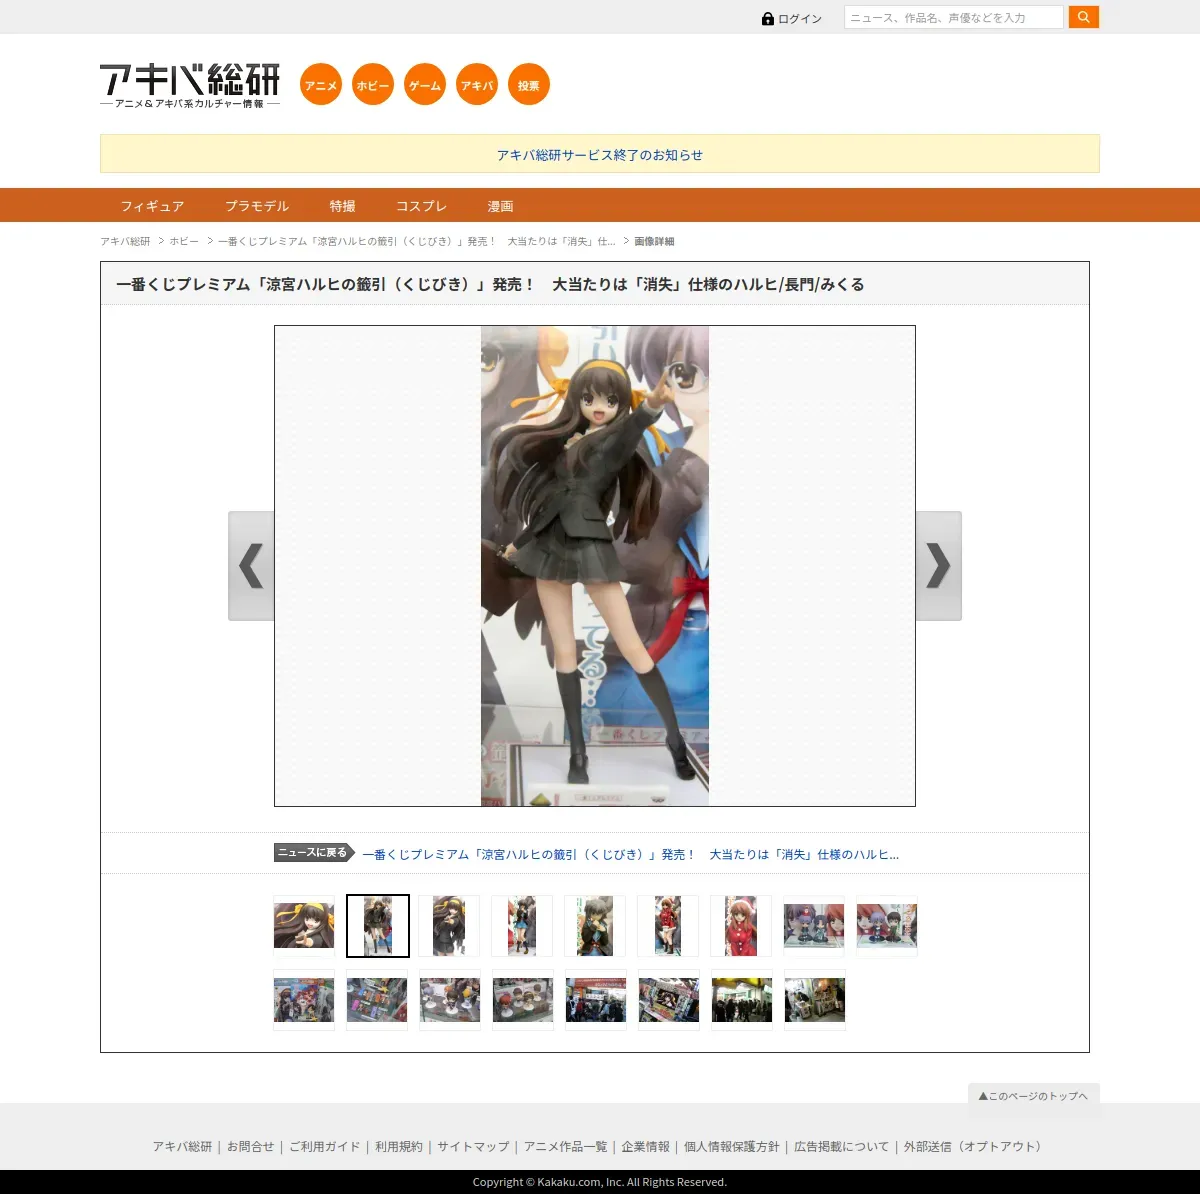Open the アキバ circular category icon
The image size is (1200, 1194).
(x=477, y=85)
